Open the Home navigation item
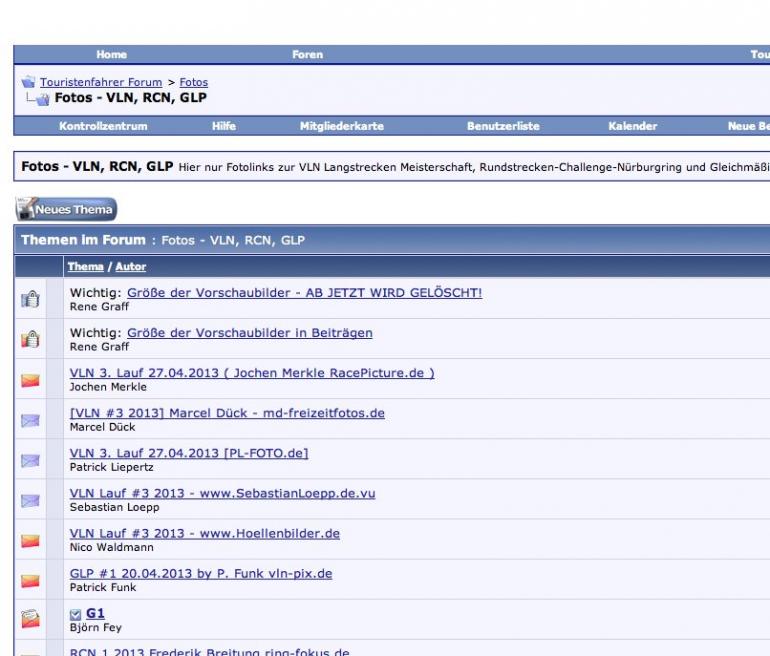This screenshot has width=770, height=656. tap(112, 54)
